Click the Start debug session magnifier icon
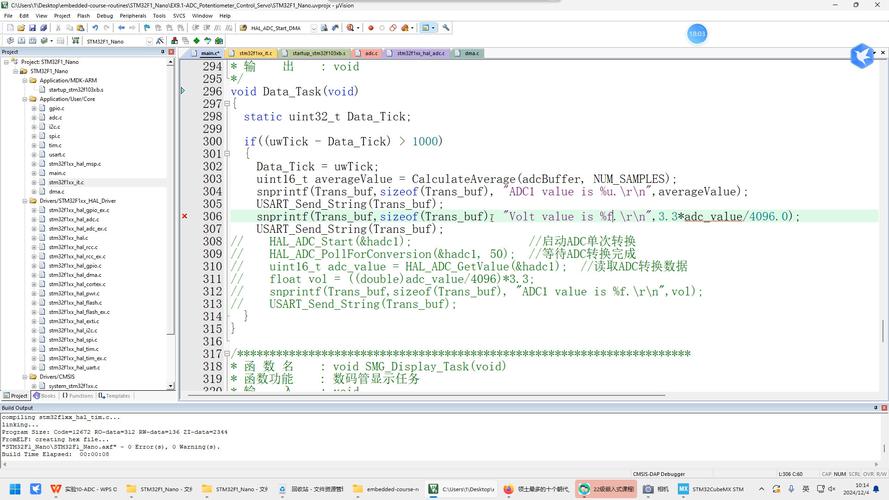This screenshot has width=889, height=500. pyautogui.click(x=352, y=28)
